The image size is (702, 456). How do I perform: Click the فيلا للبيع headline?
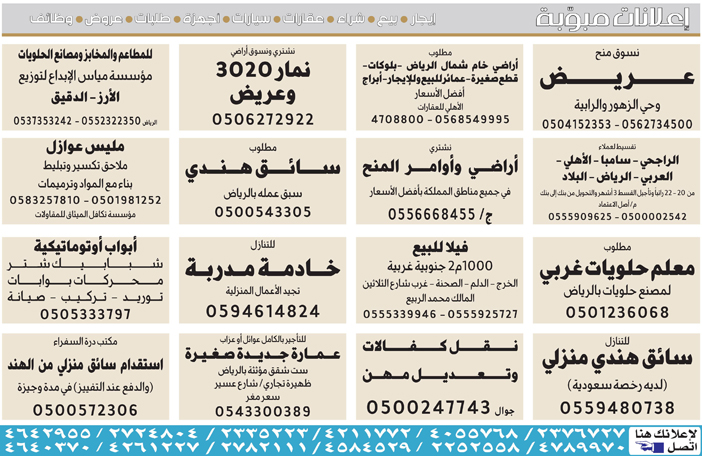440,247
